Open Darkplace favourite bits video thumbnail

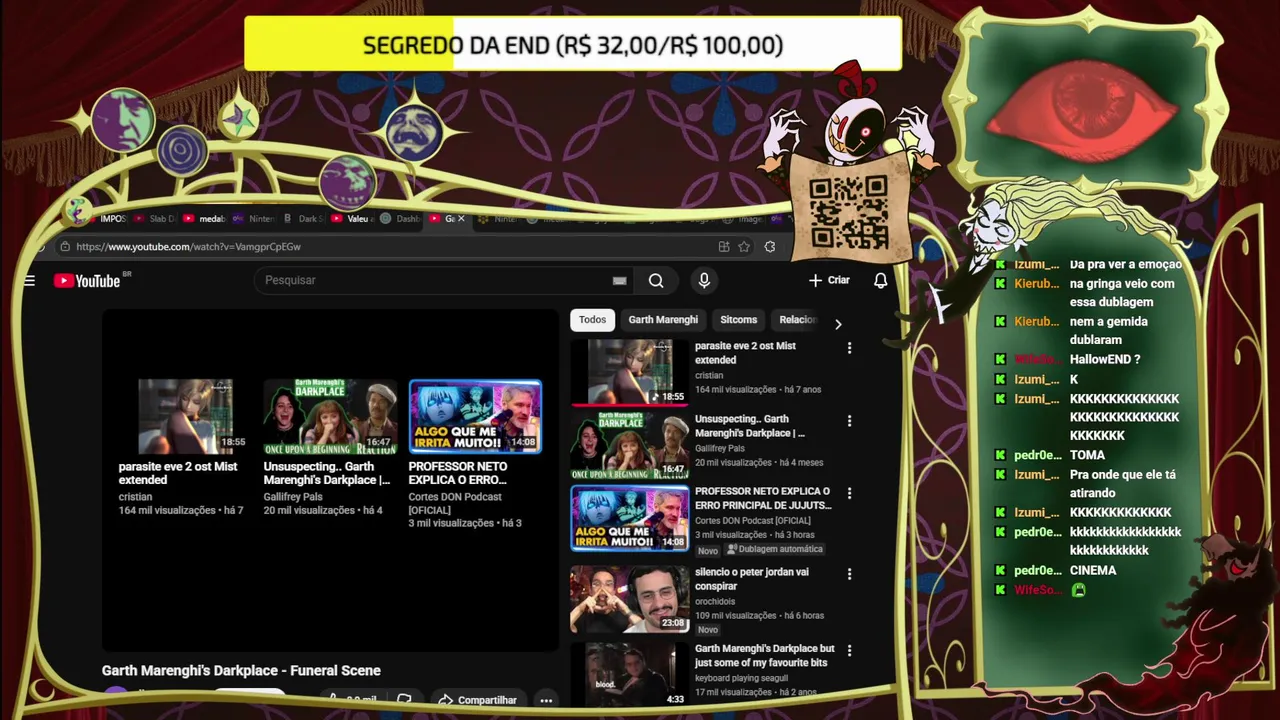coord(629,674)
